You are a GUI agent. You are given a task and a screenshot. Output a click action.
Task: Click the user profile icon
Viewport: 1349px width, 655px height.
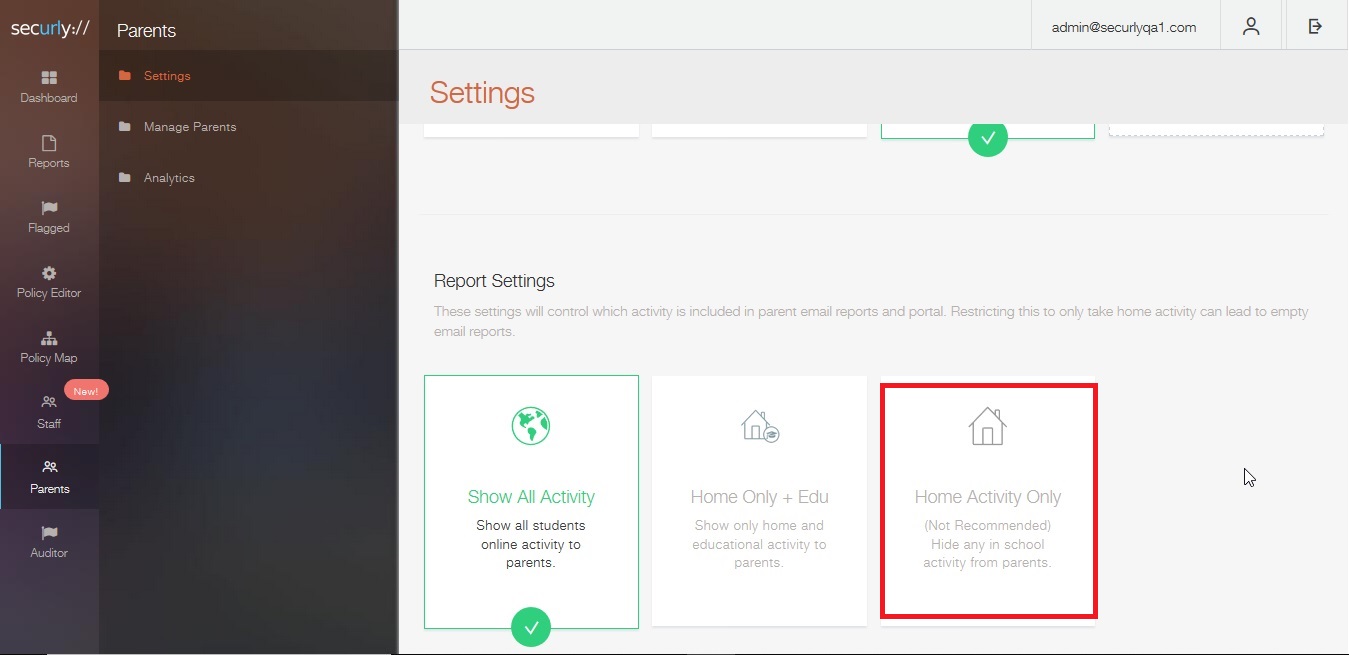point(1251,26)
